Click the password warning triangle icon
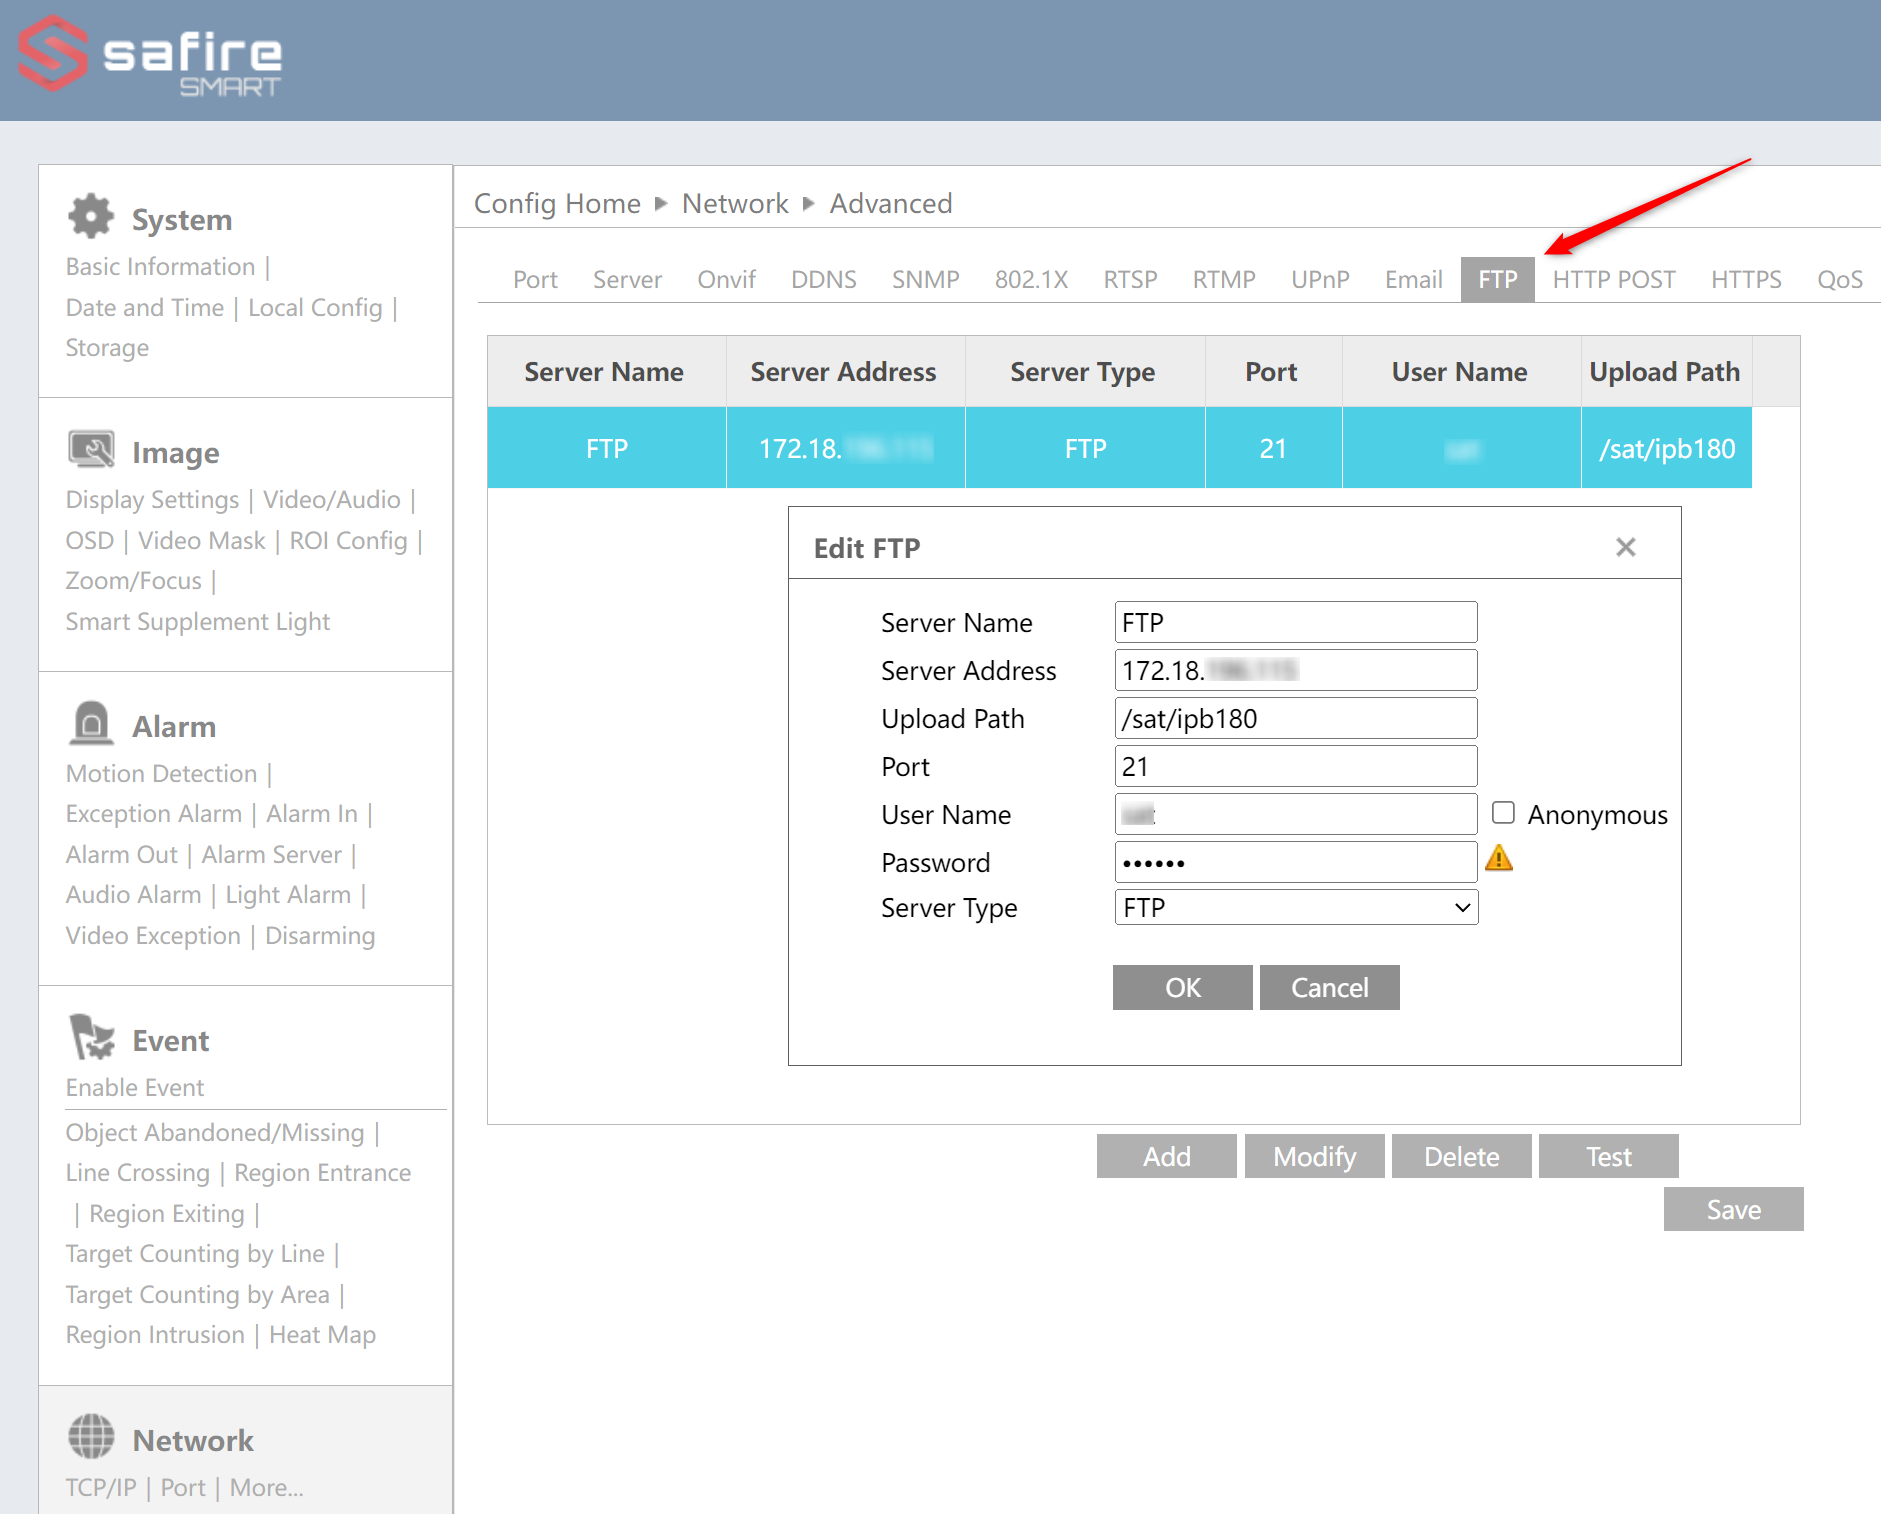1881x1514 pixels. 1500,858
